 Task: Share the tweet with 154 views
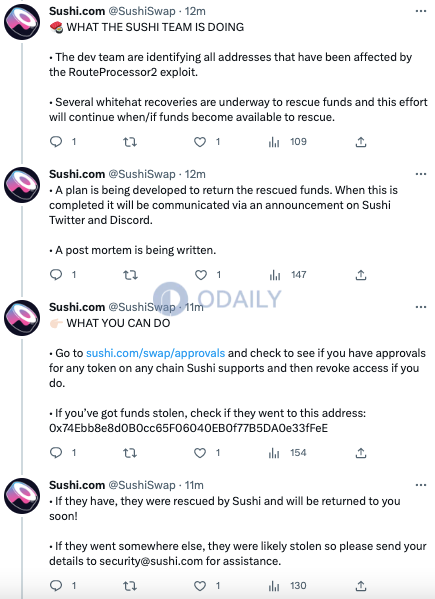click(x=361, y=453)
